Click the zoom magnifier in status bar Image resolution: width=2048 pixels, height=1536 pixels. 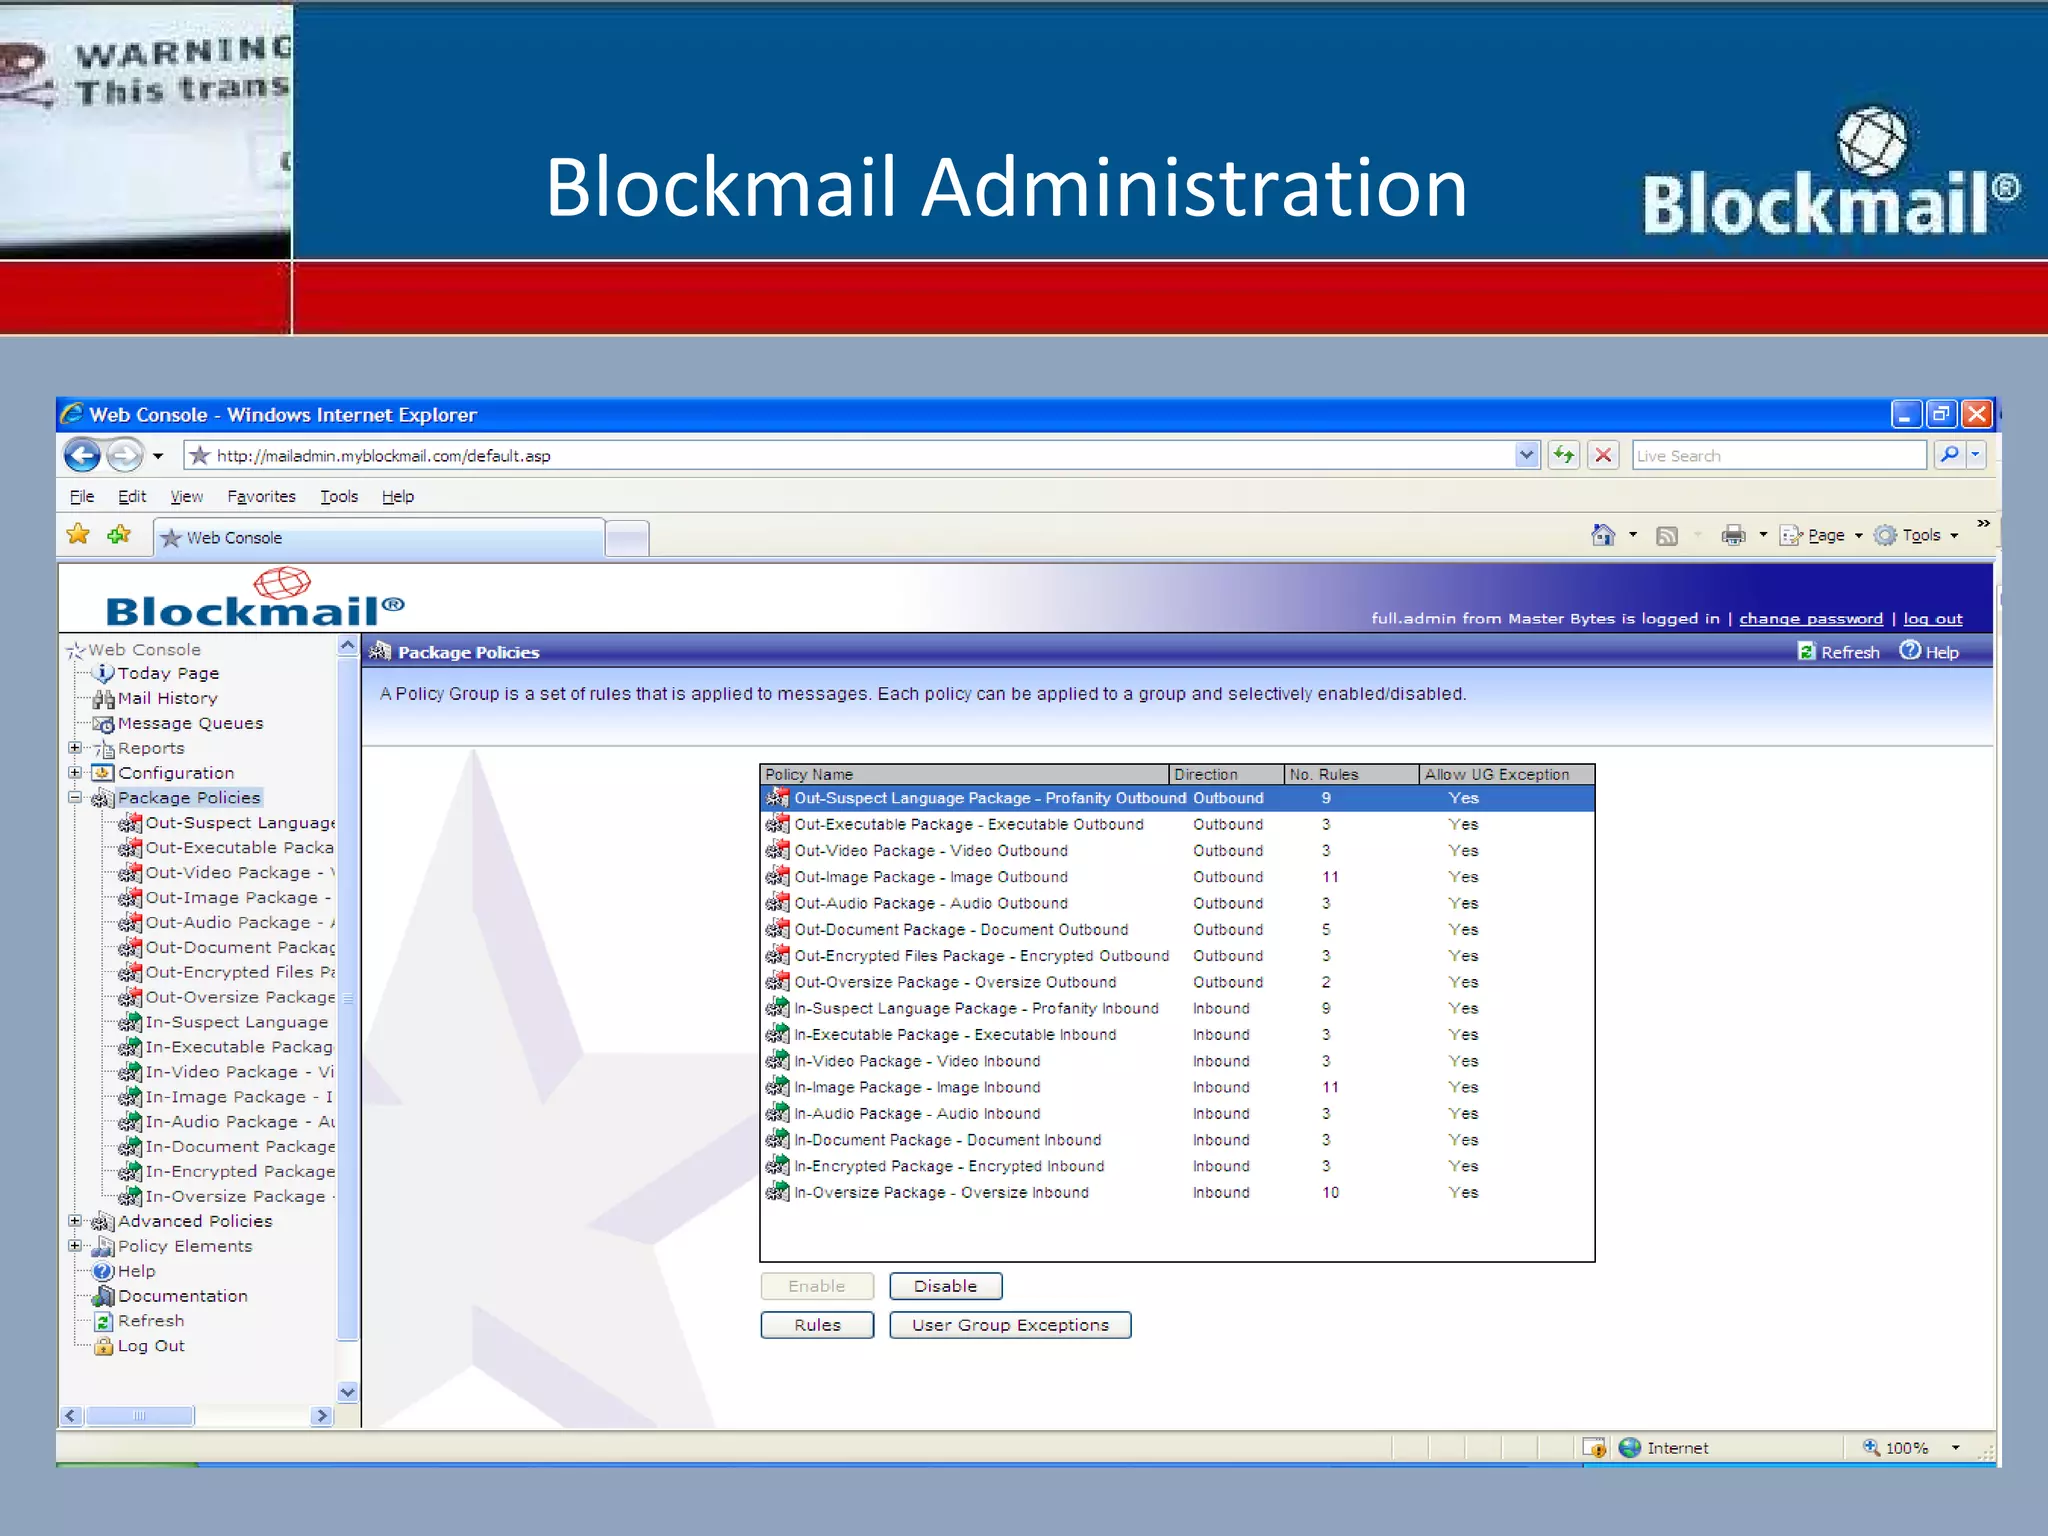point(1871,1447)
